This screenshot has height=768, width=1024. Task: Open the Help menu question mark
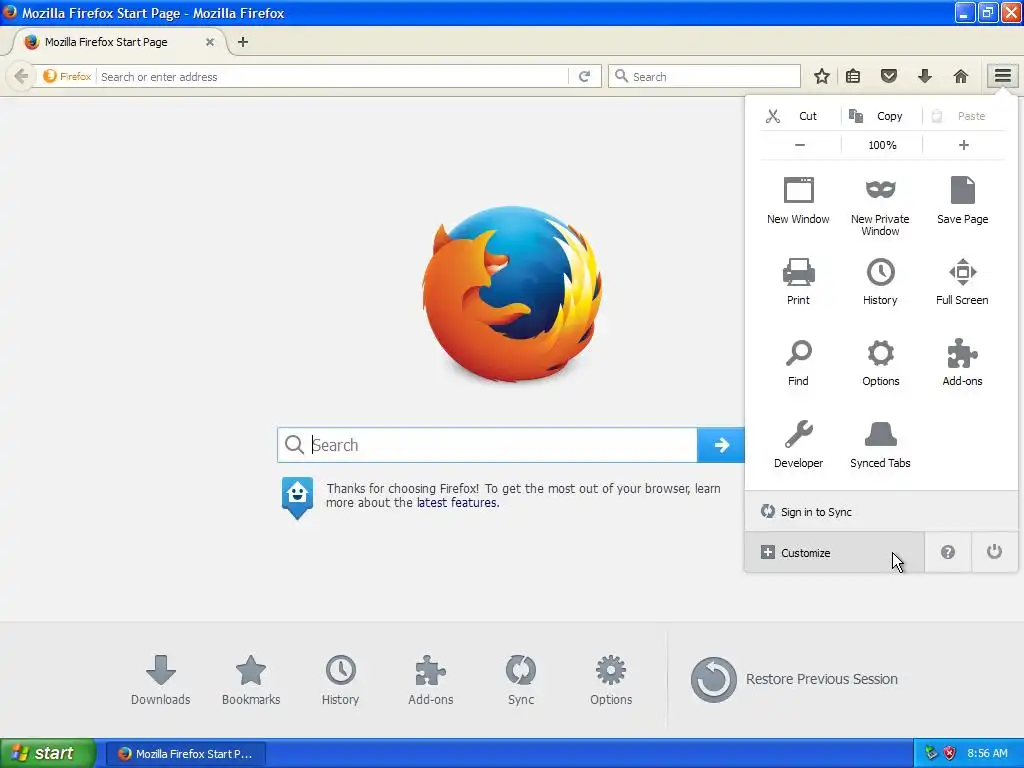(x=948, y=552)
